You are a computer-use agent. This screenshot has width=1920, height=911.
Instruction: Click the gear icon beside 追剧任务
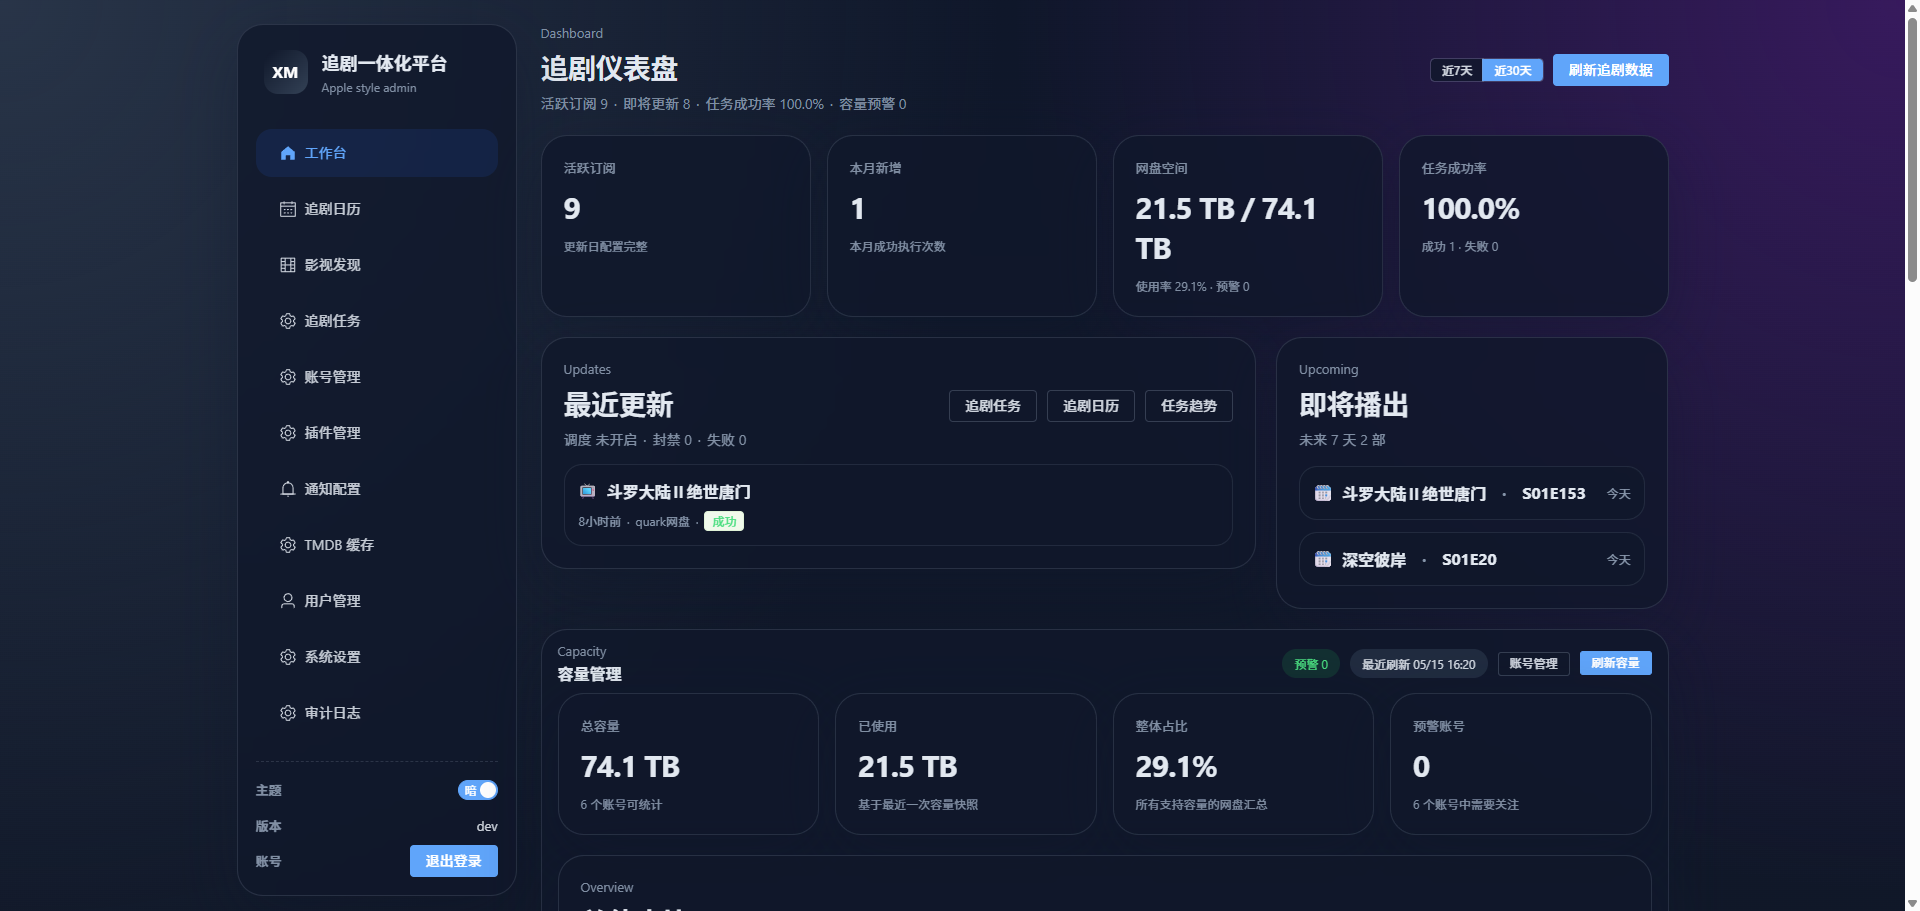click(x=288, y=321)
